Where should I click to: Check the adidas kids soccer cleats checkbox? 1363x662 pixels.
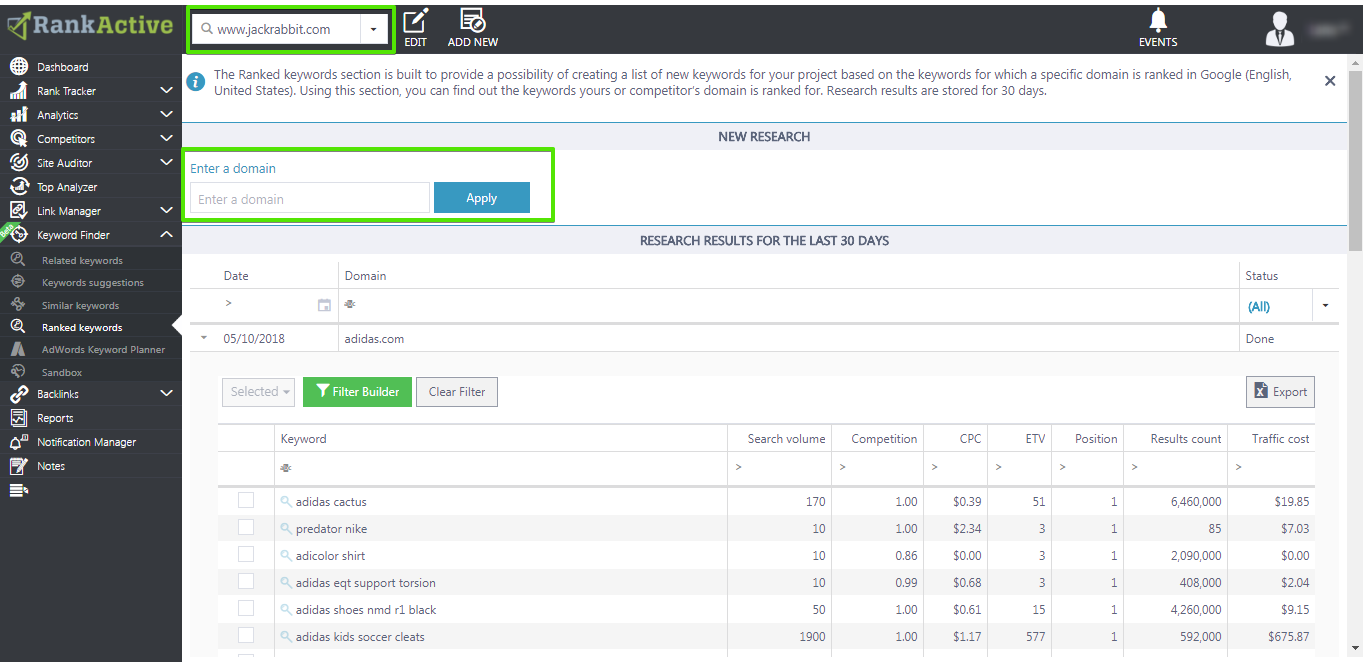246,635
